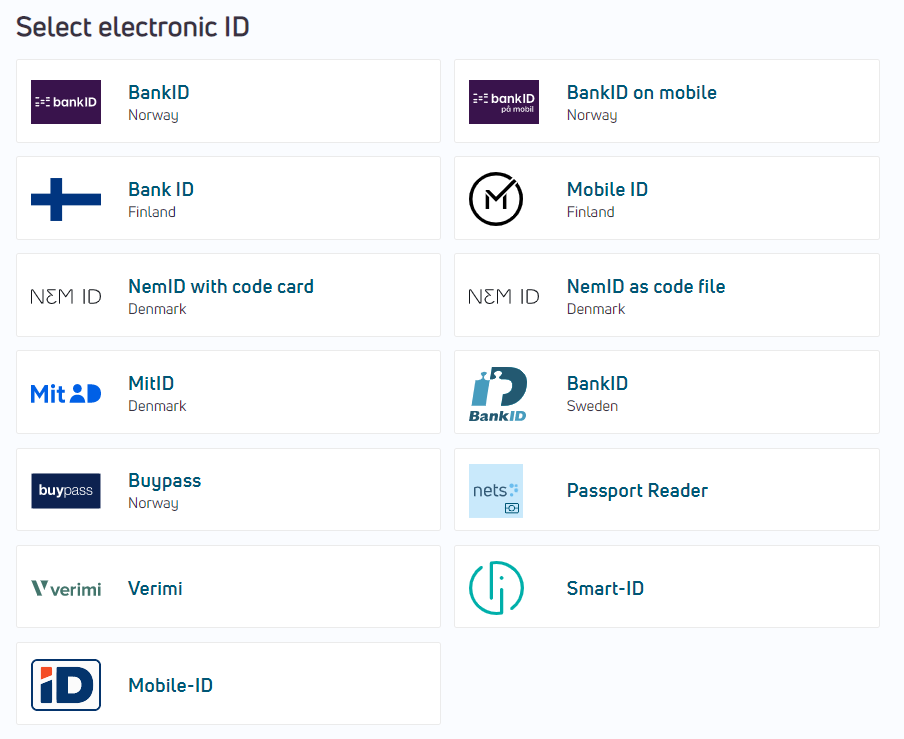Click 'Denmark' label under NemID with code card

[x=157, y=309]
